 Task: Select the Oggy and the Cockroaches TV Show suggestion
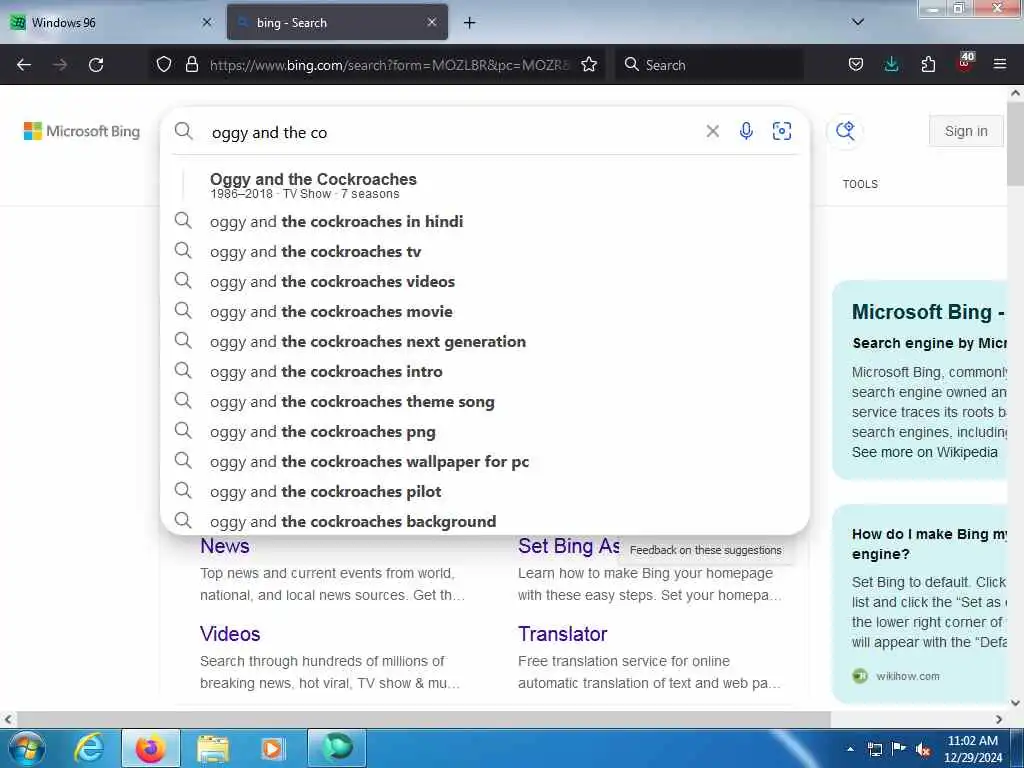click(x=485, y=185)
